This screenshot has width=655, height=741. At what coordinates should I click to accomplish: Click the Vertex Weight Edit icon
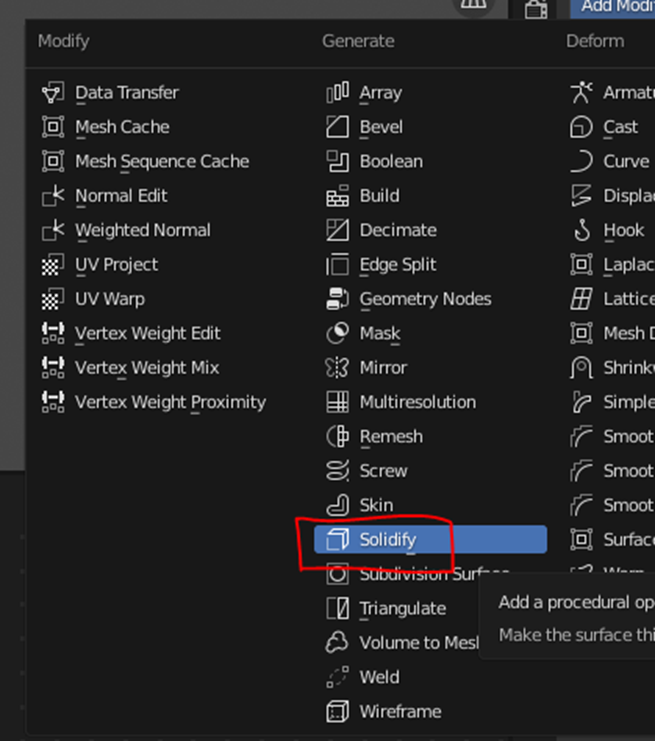pyautogui.click(x=53, y=333)
